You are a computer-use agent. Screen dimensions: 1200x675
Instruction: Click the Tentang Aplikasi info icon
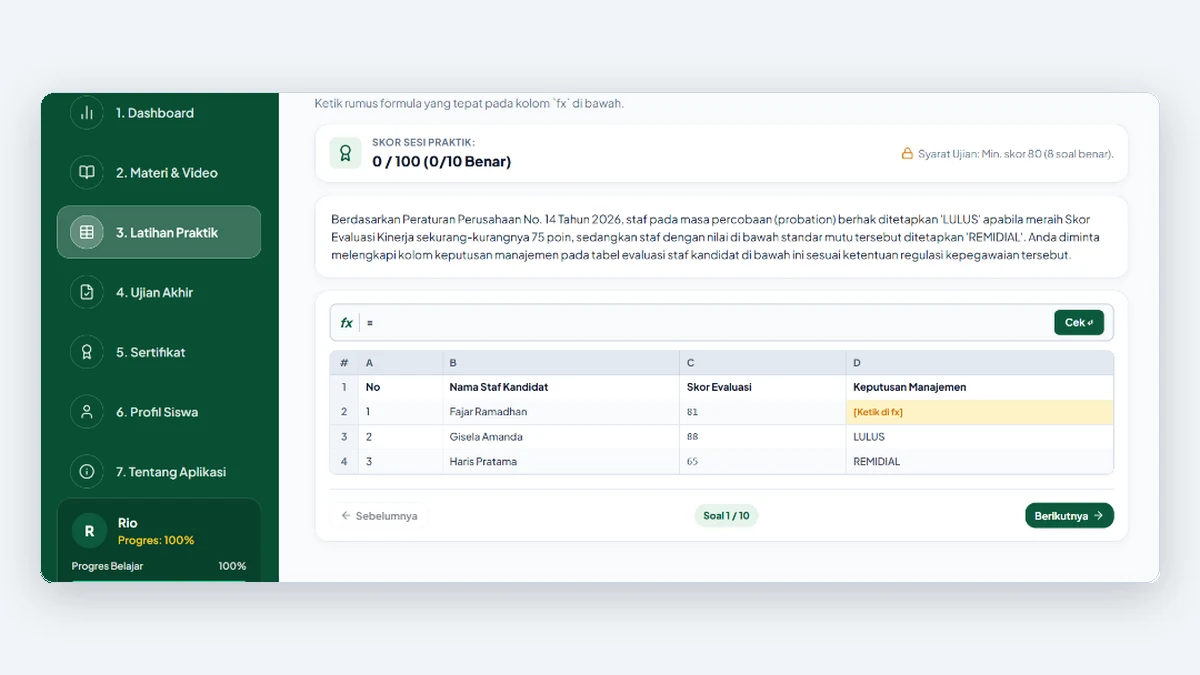tap(87, 472)
